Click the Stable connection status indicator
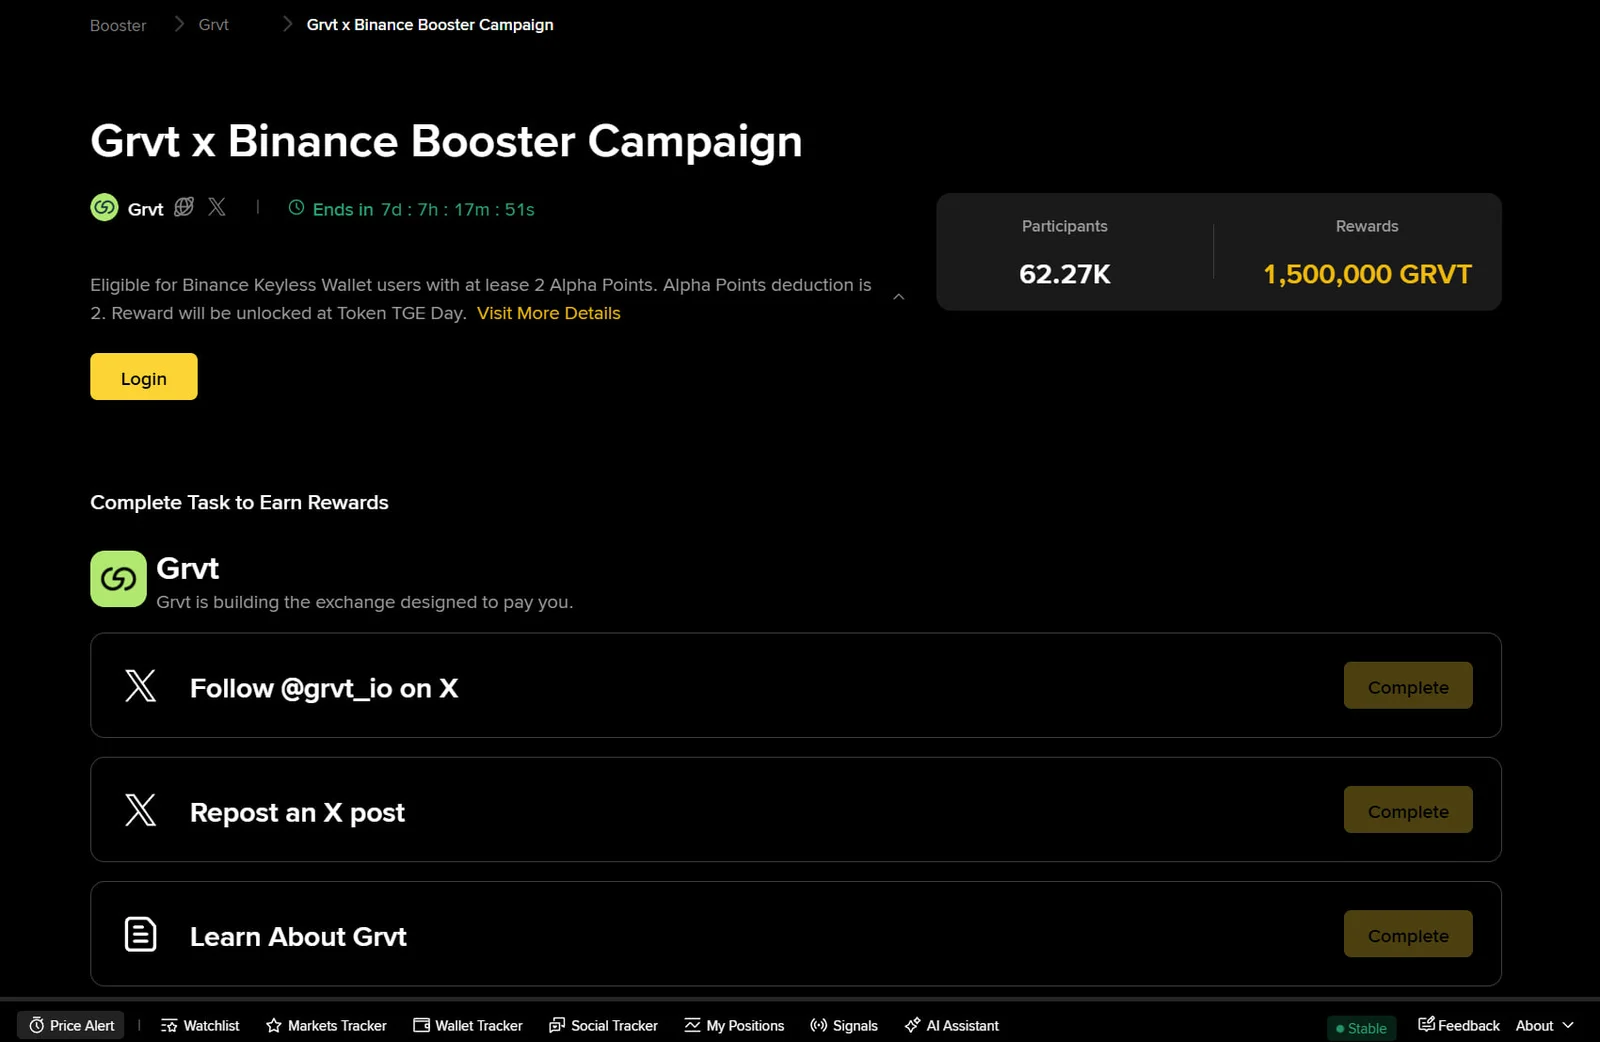 (1362, 1028)
